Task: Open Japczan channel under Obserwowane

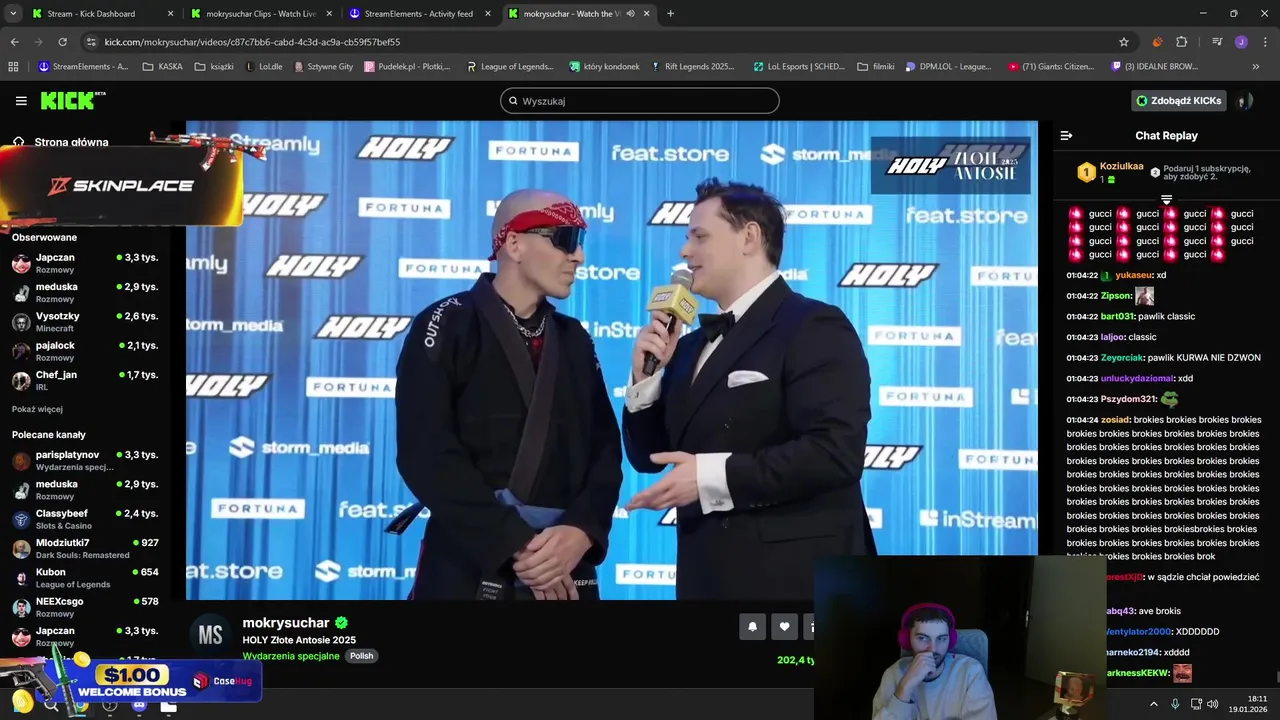Action: coord(85,263)
